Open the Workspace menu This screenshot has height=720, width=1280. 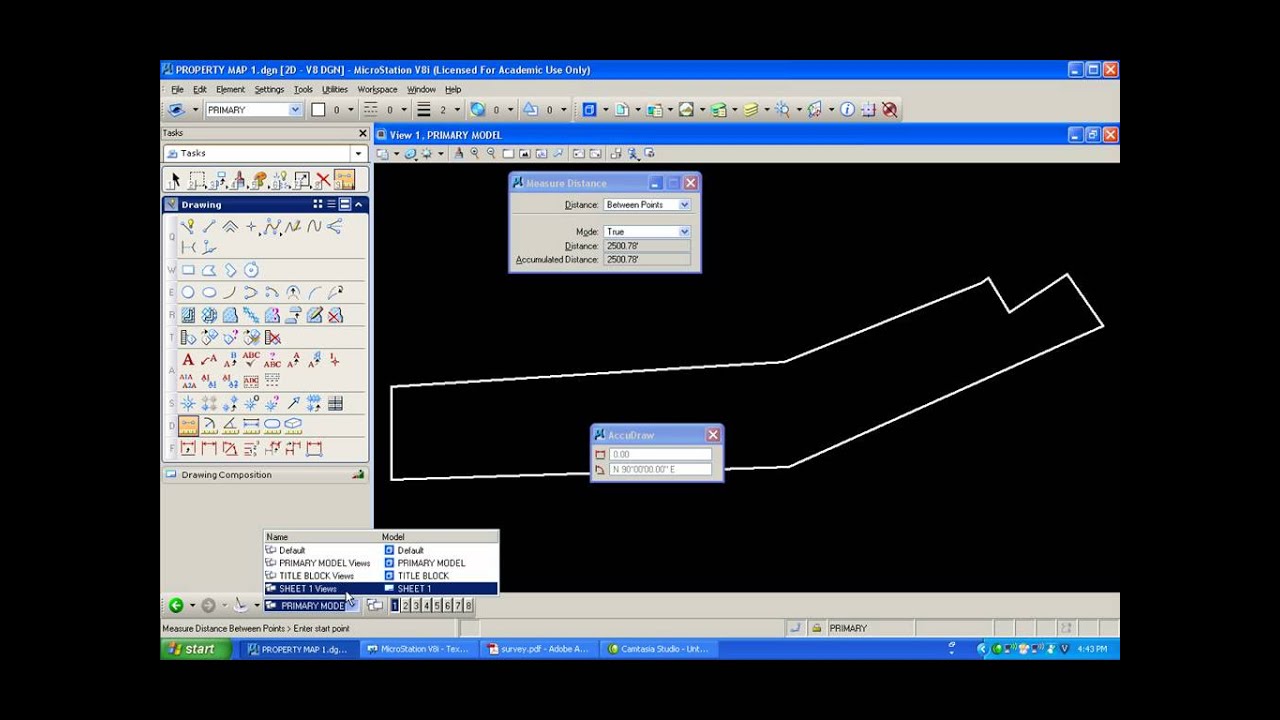[377, 89]
